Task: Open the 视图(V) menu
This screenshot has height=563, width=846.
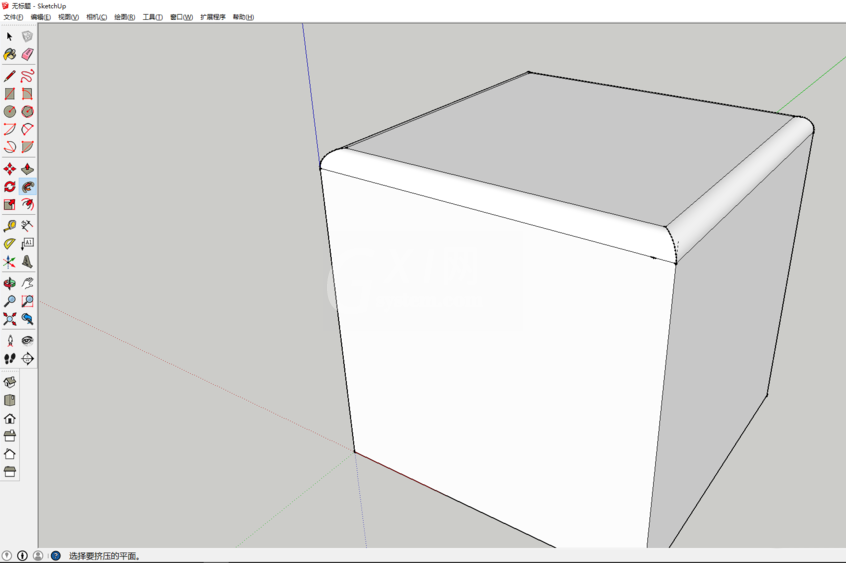Action: [69, 17]
